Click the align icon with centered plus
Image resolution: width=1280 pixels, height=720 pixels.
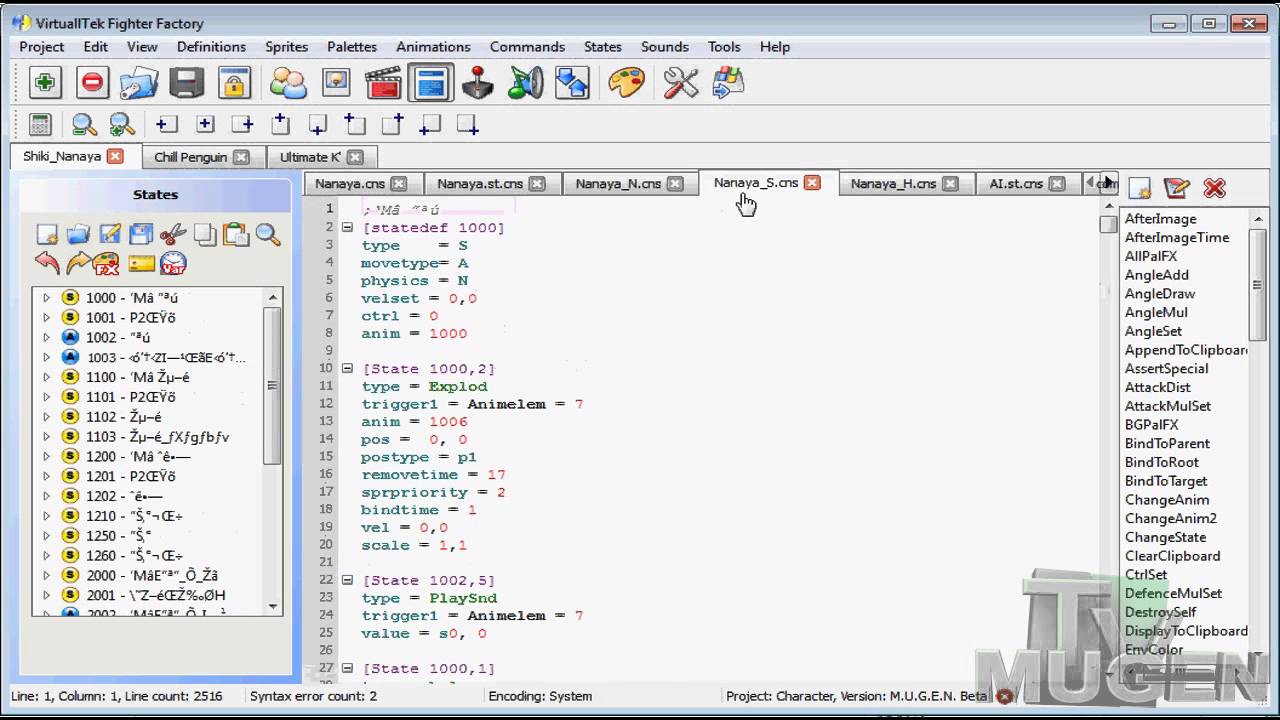pyautogui.click(x=205, y=124)
